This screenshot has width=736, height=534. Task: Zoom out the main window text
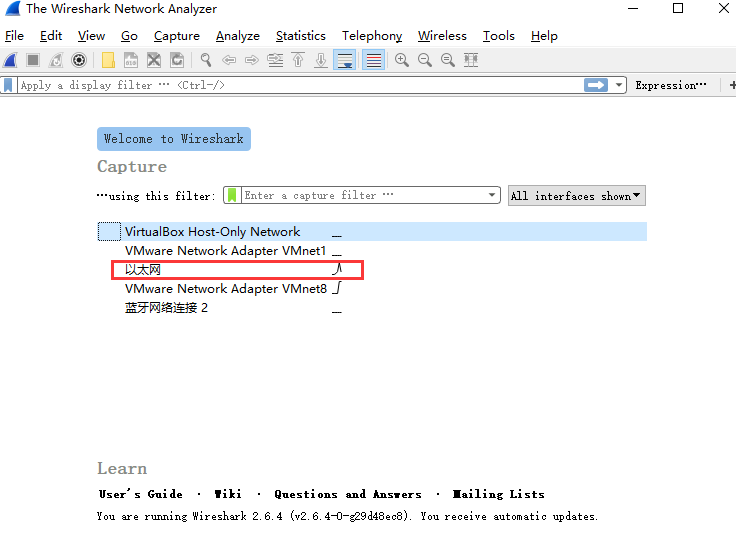(425, 60)
